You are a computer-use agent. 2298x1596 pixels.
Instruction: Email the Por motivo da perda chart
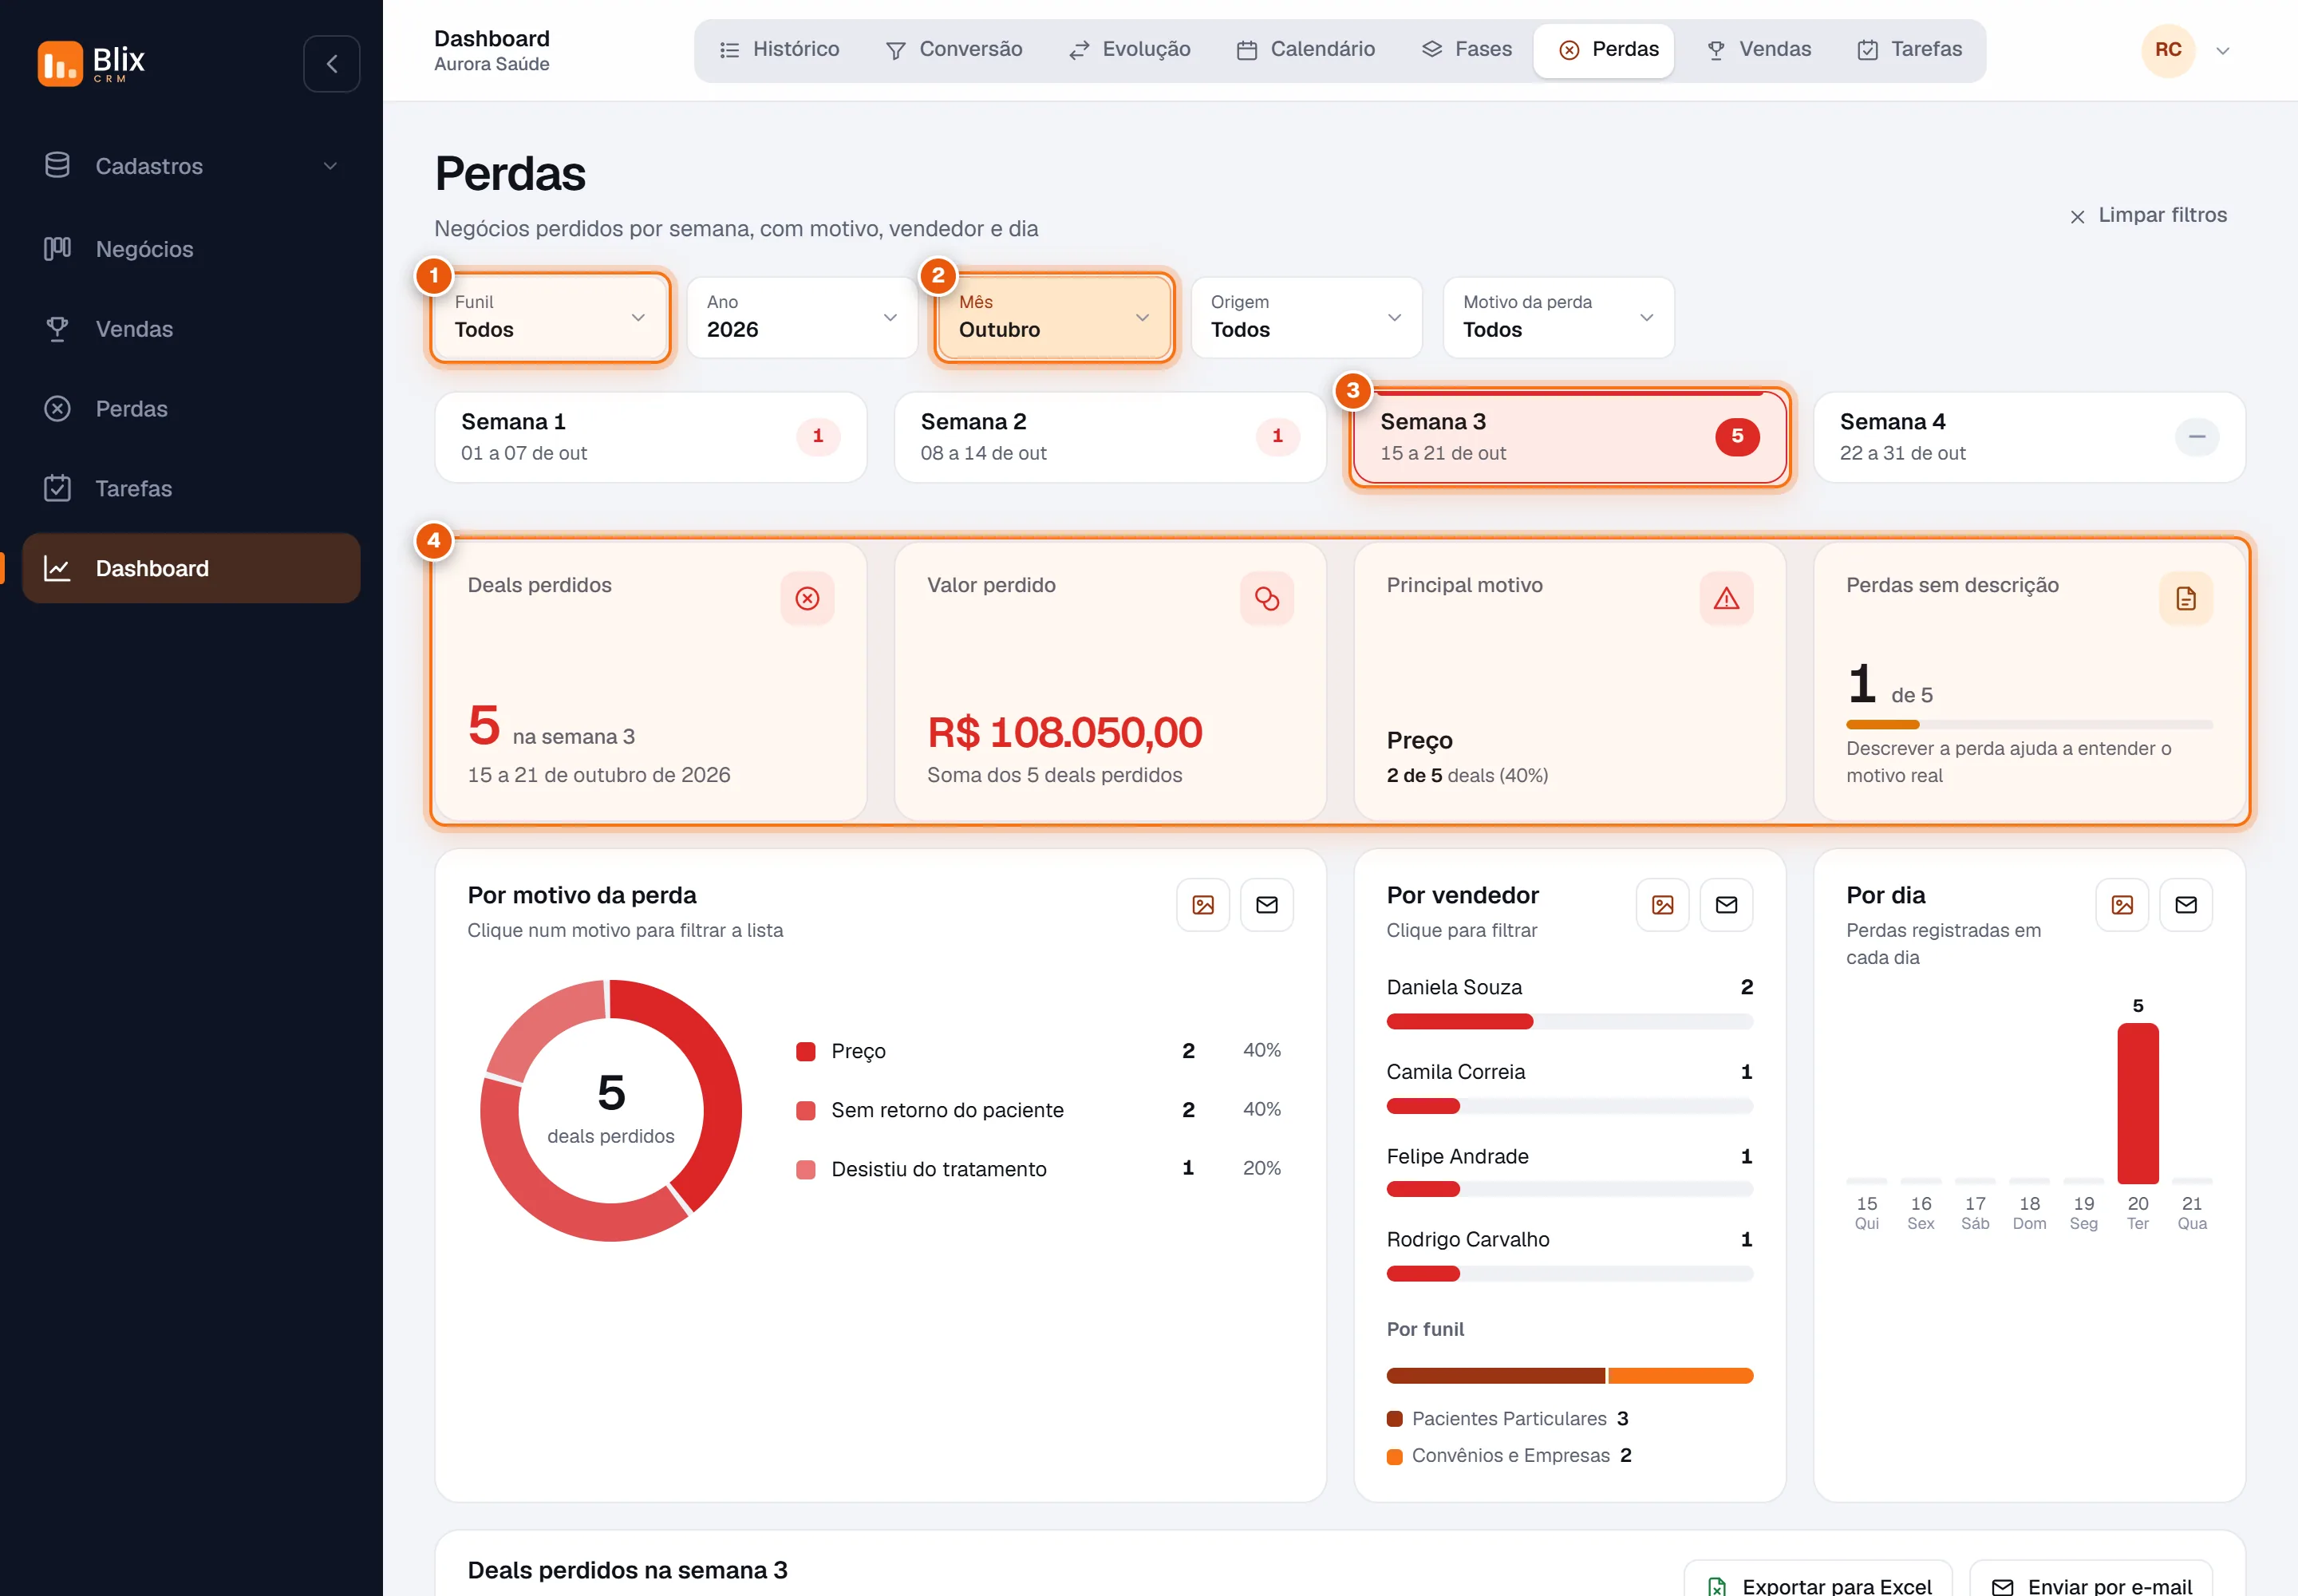click(x=1267, y=905)
